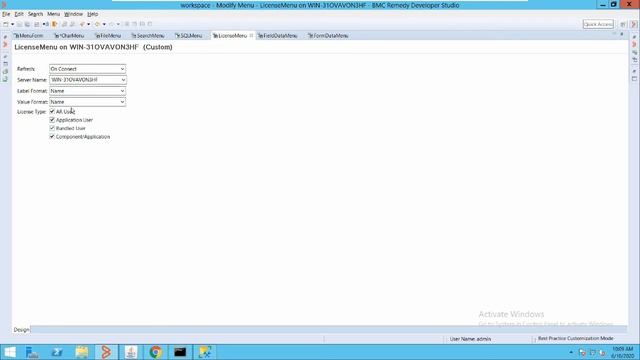Minimize the editor area using the minimize icon
The image size is (640, 360).
click(x=614, y=34)
